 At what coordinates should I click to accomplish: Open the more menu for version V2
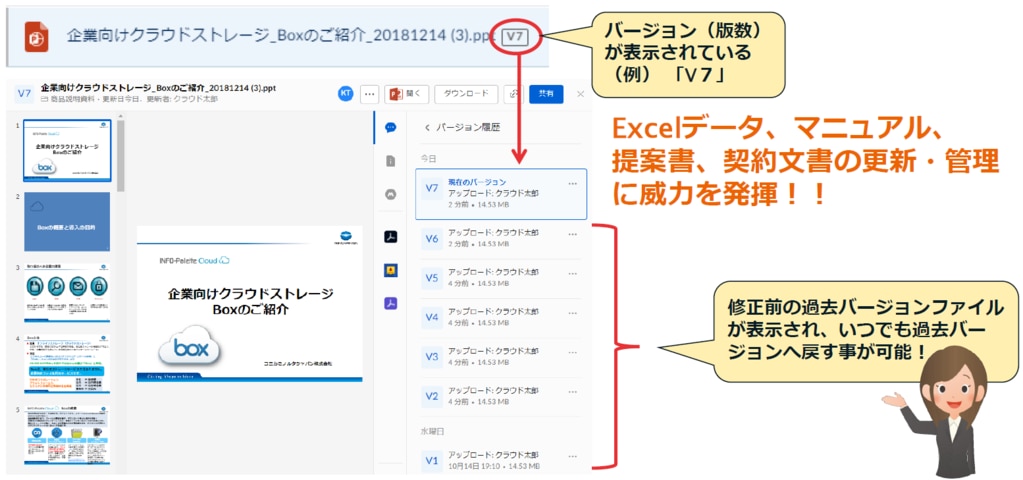[x=572, y=391]
